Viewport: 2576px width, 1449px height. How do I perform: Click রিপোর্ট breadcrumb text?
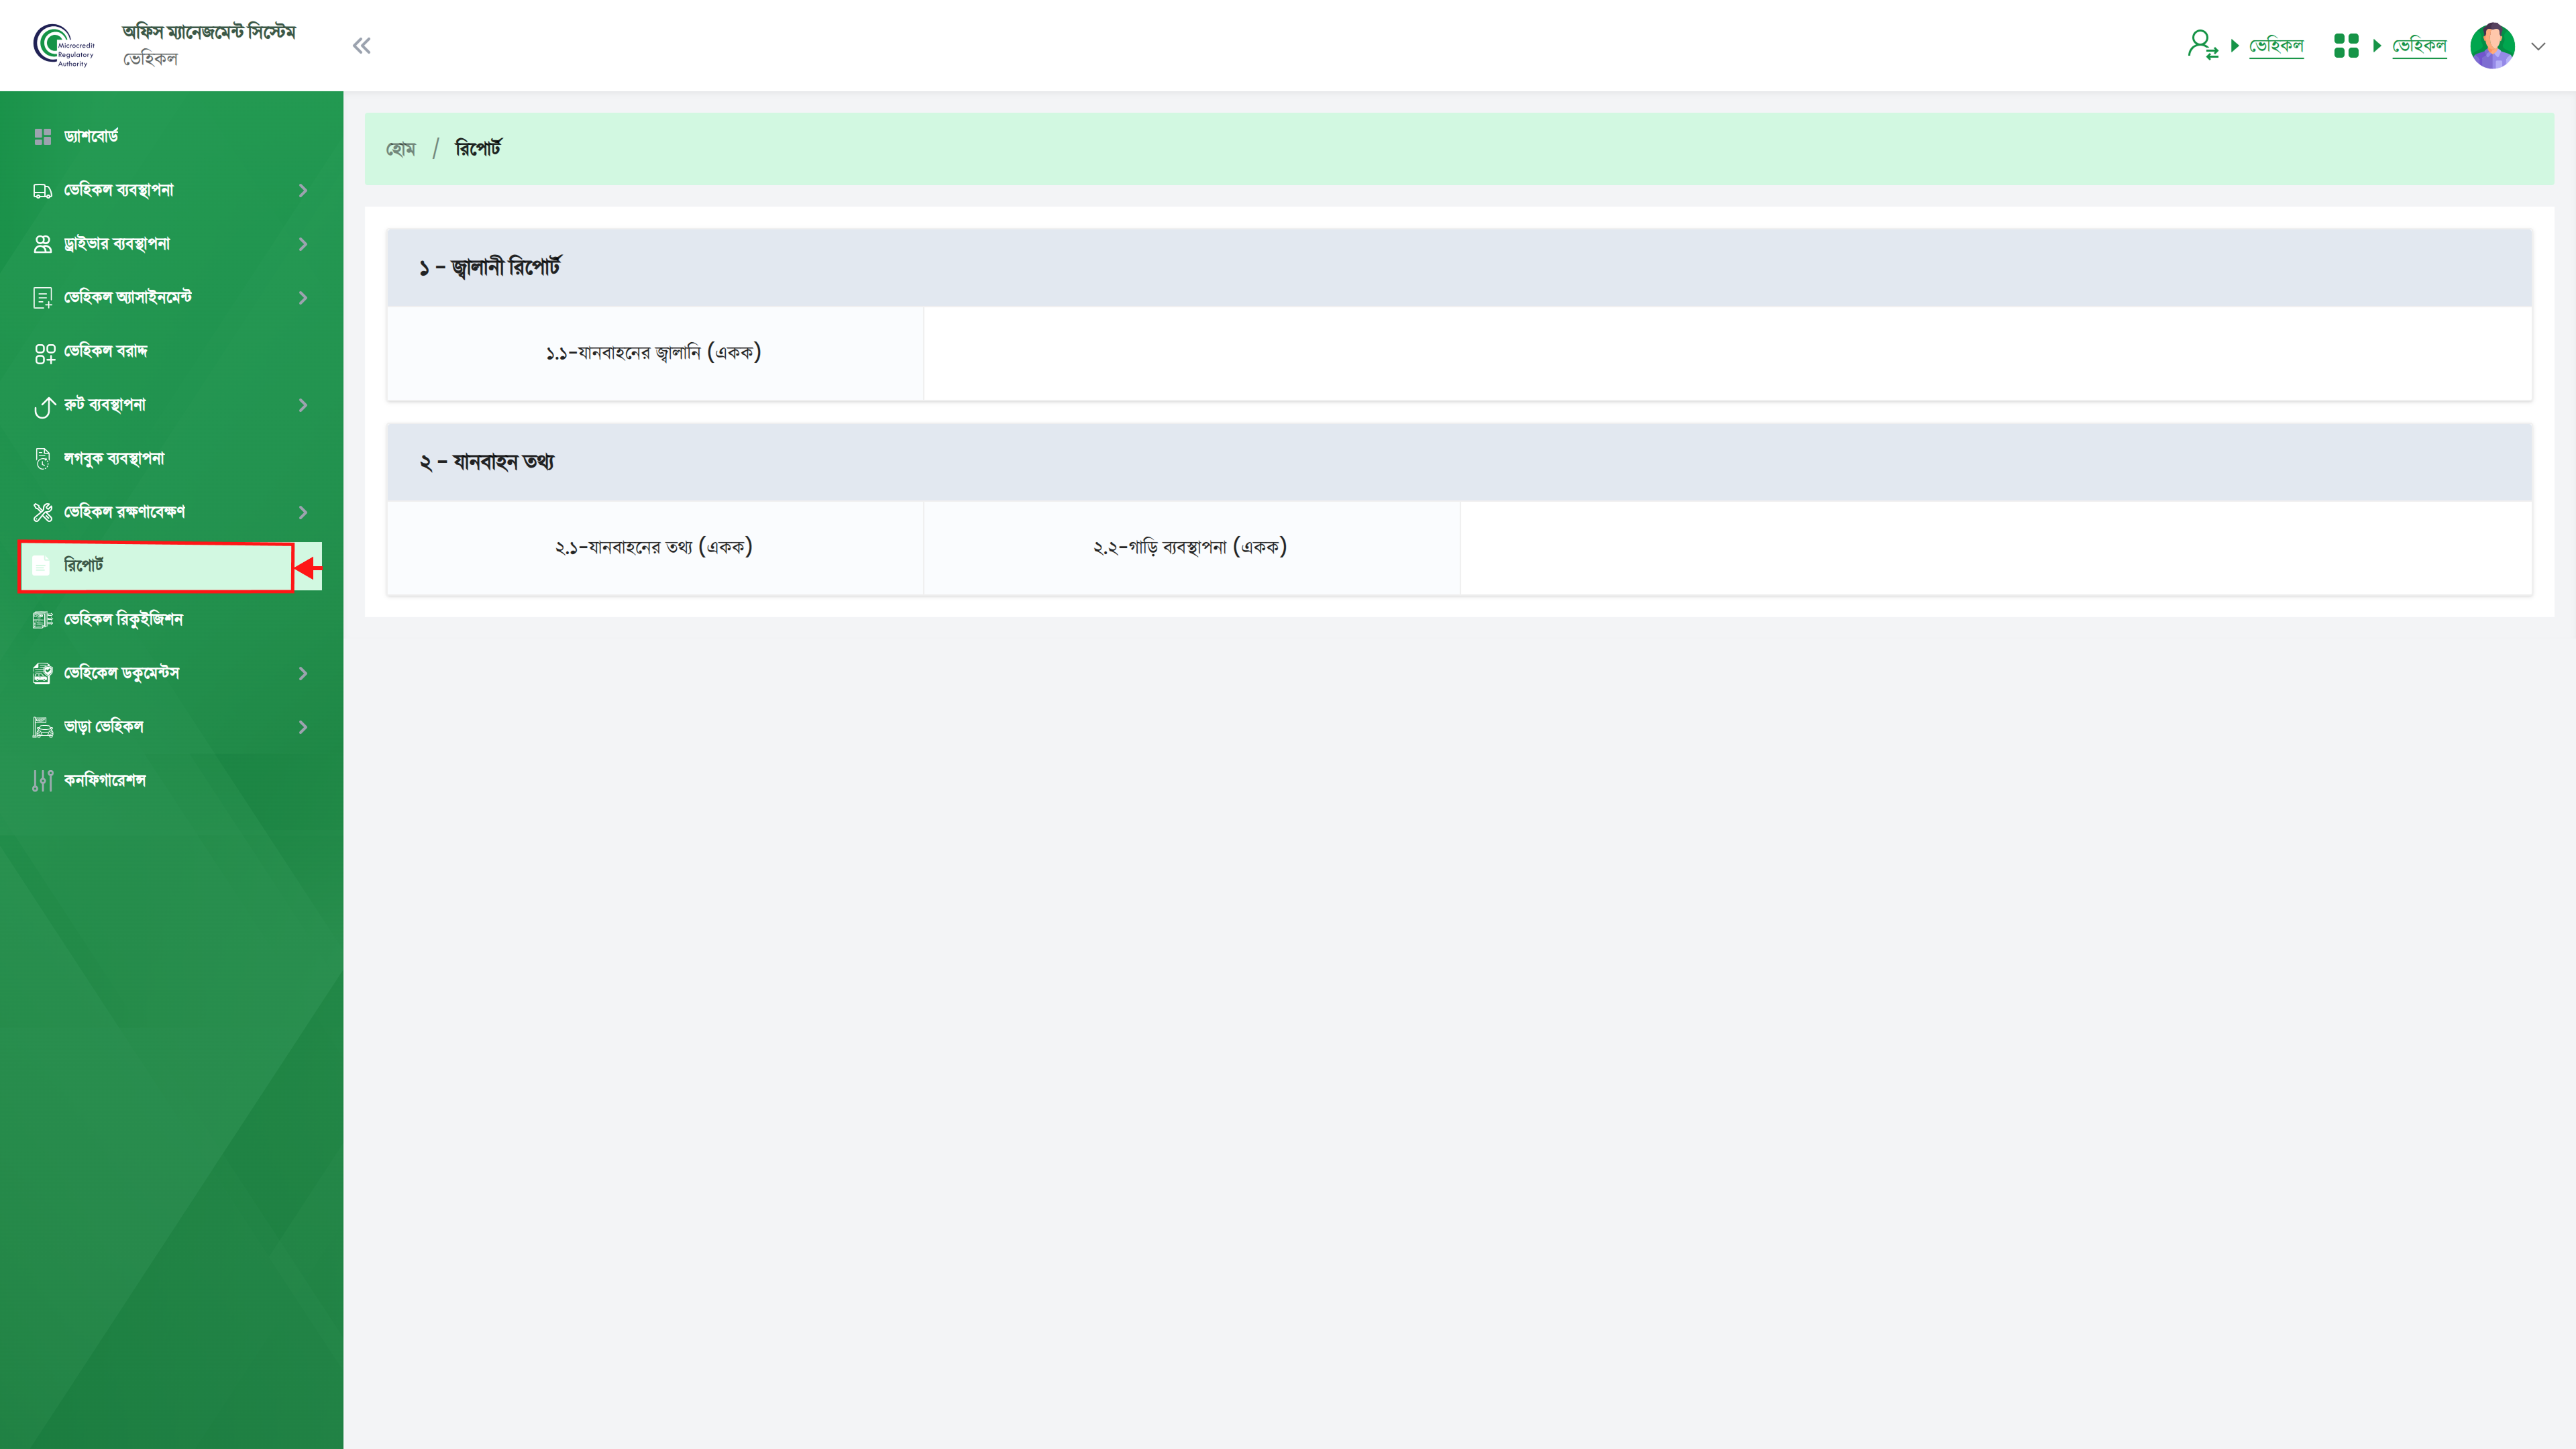coord(478,148)
